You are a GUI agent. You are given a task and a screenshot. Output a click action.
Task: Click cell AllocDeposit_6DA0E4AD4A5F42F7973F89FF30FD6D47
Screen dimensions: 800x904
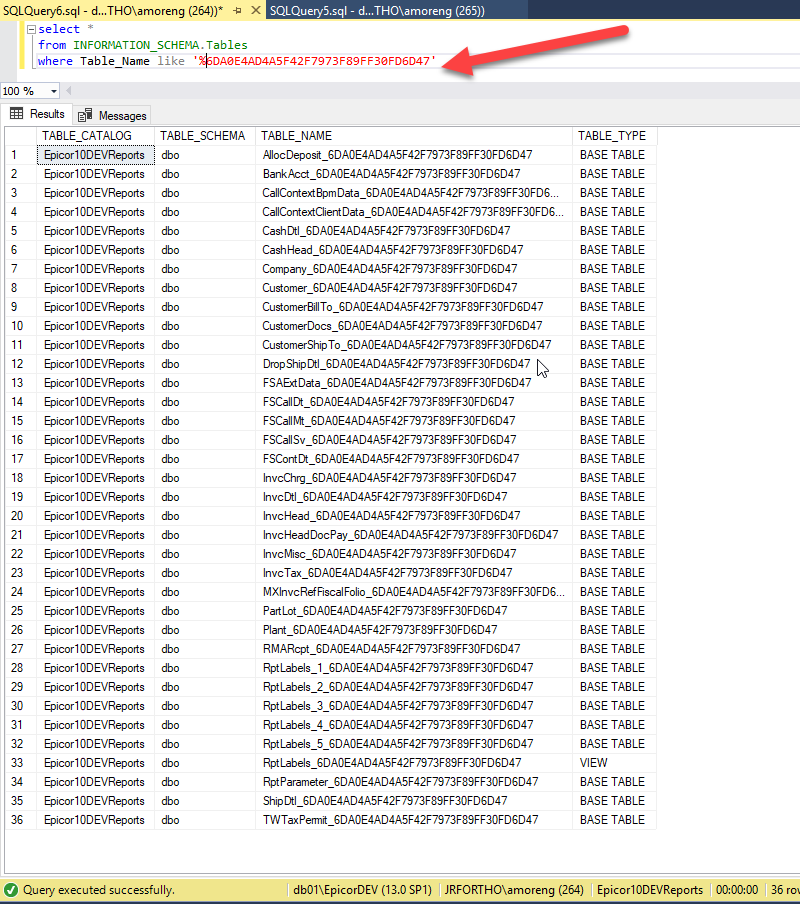[x=414, y=155]
